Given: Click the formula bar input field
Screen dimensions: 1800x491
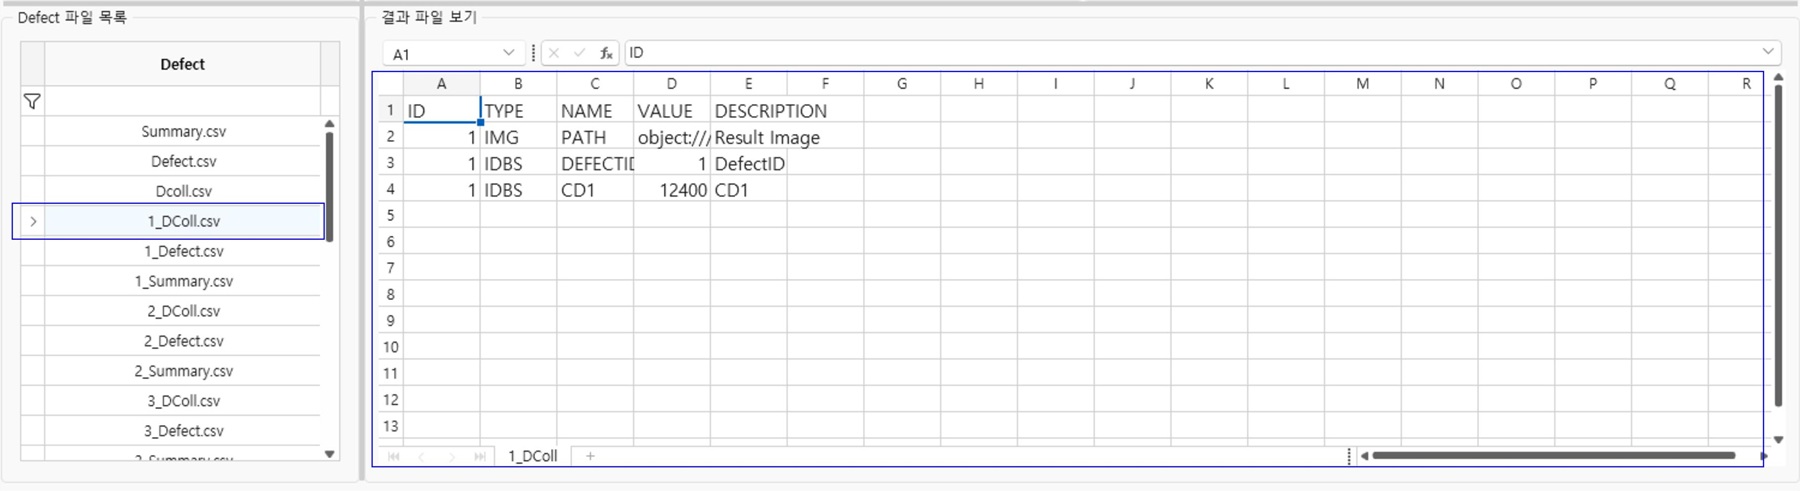Looking at the screenshot, I should coord(1190,53).
